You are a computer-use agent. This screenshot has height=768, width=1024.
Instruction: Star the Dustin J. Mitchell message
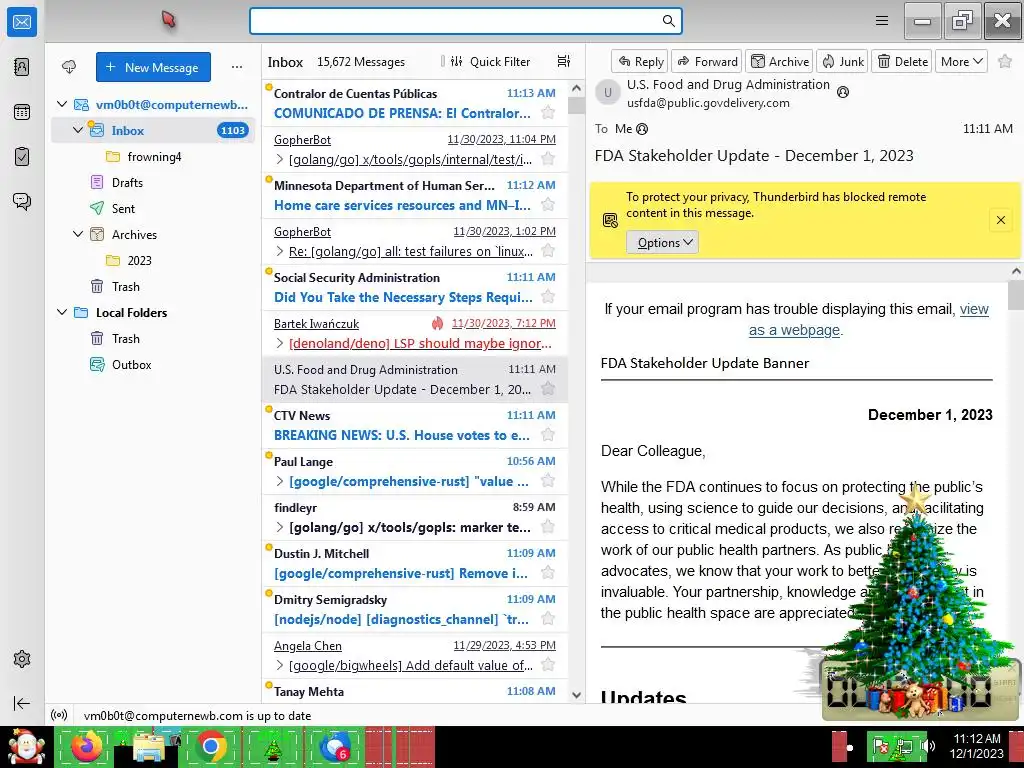point(549,573)
